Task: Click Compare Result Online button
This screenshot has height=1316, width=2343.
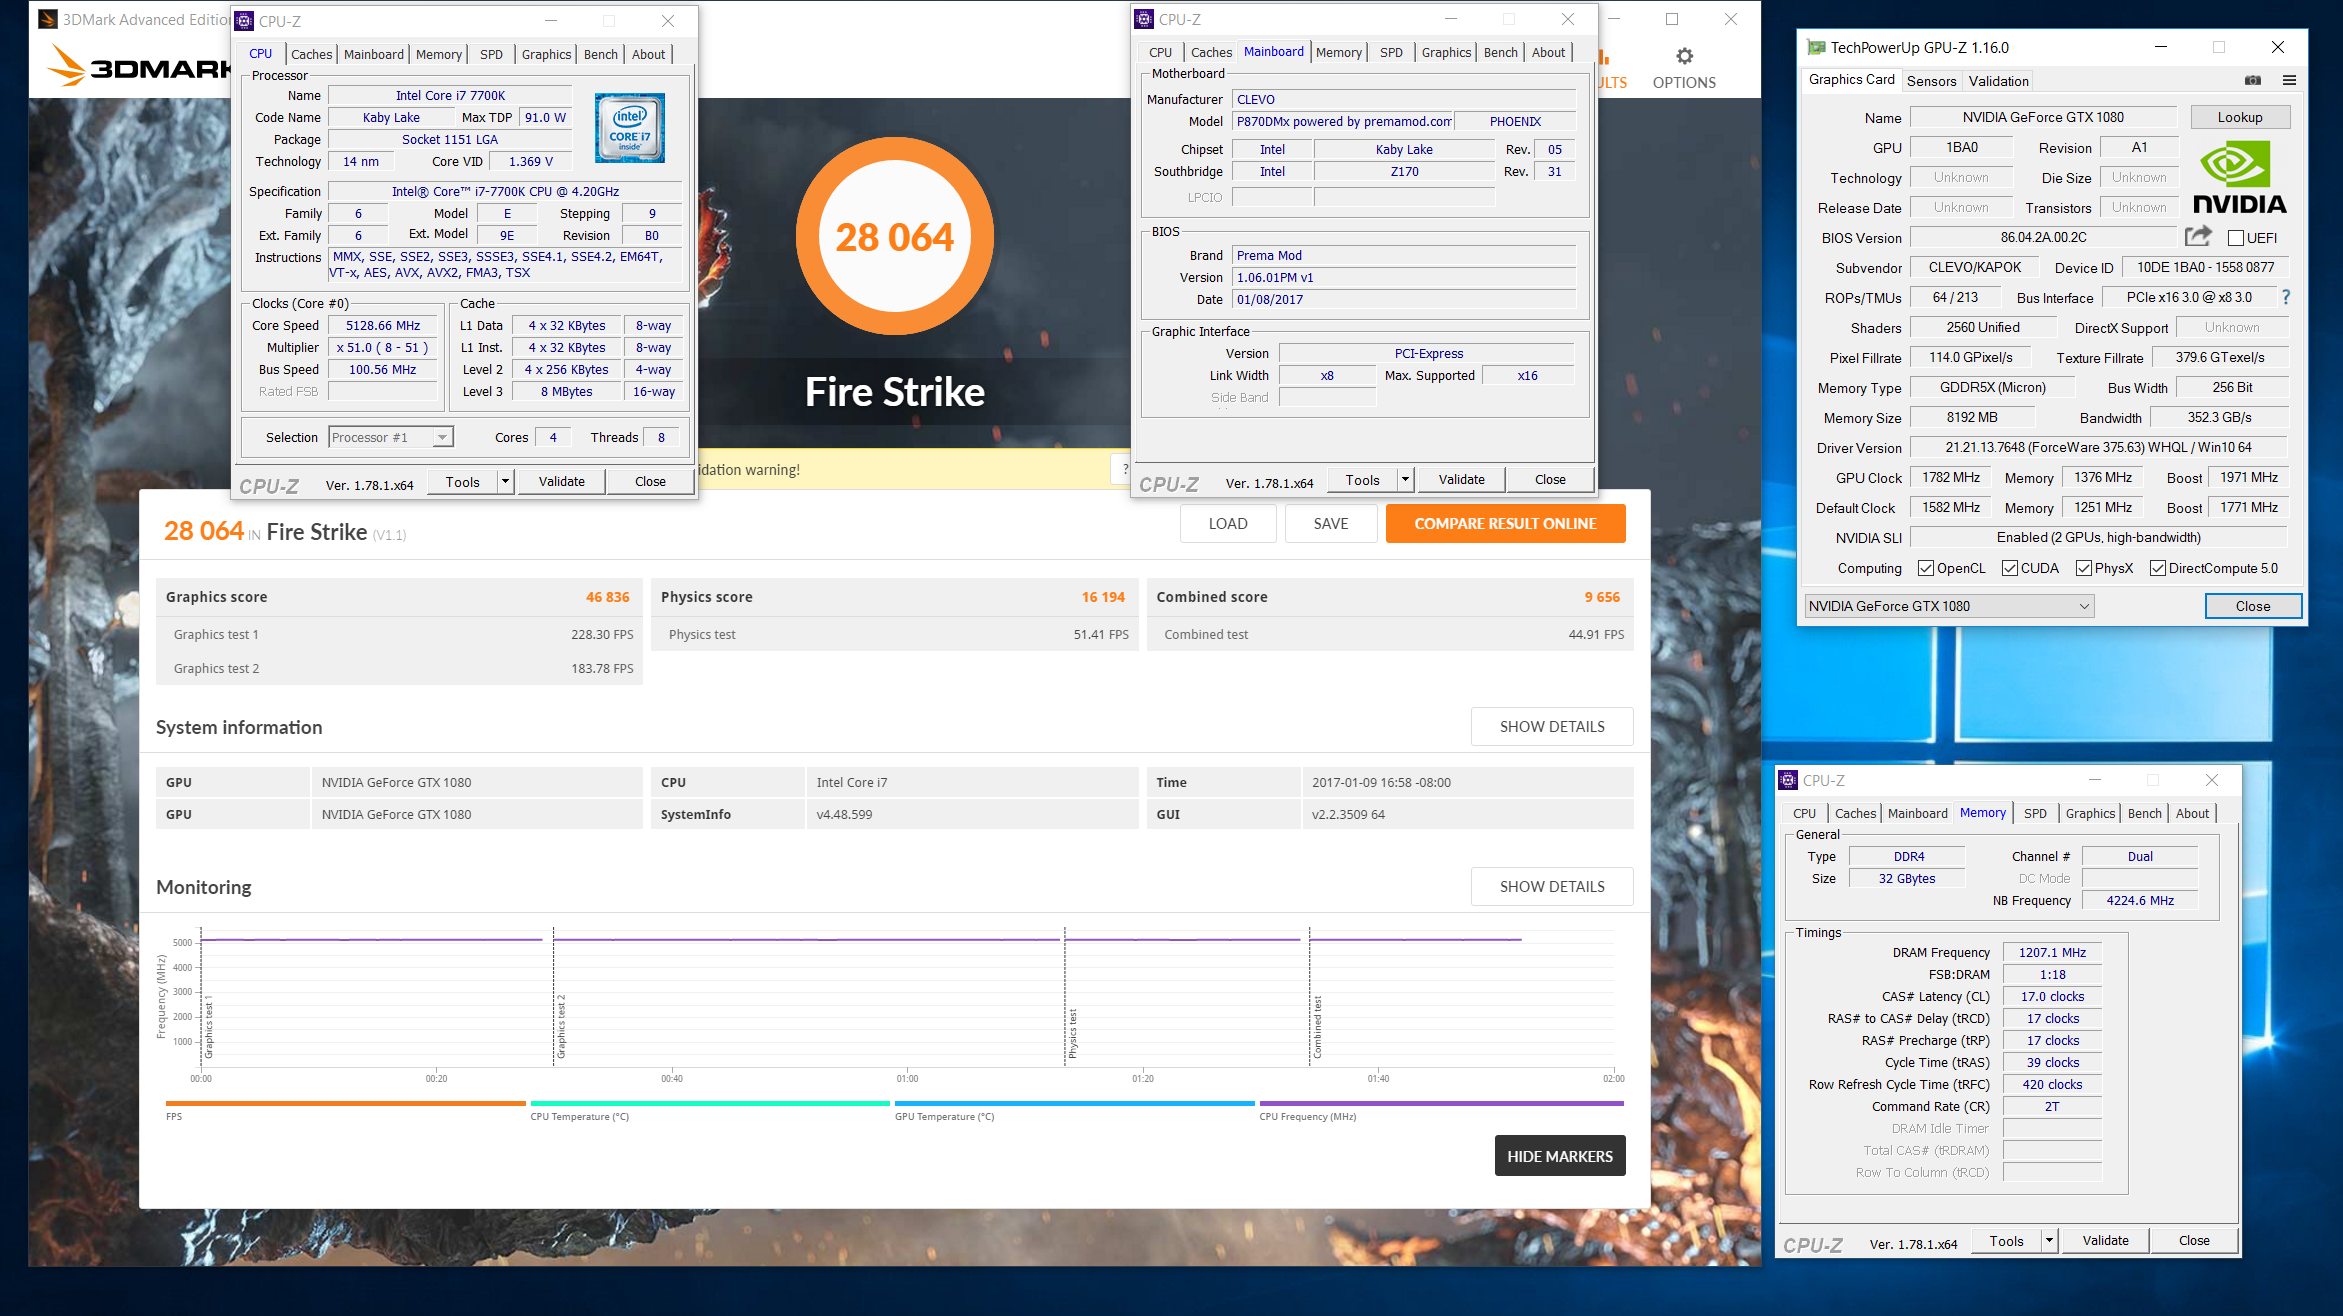Action: pos(1505,523)
